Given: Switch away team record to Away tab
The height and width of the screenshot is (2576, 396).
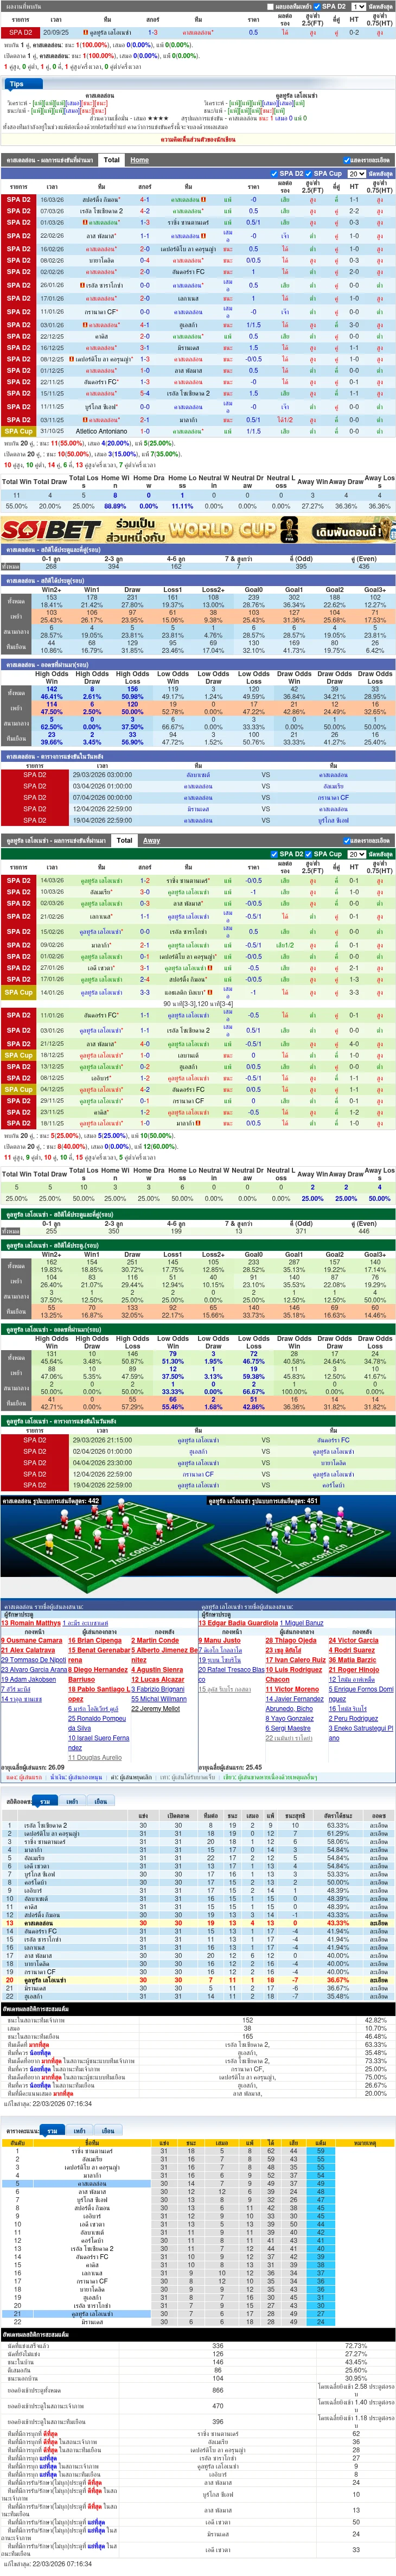Looking at the screenshot, I should click(151, 840).
